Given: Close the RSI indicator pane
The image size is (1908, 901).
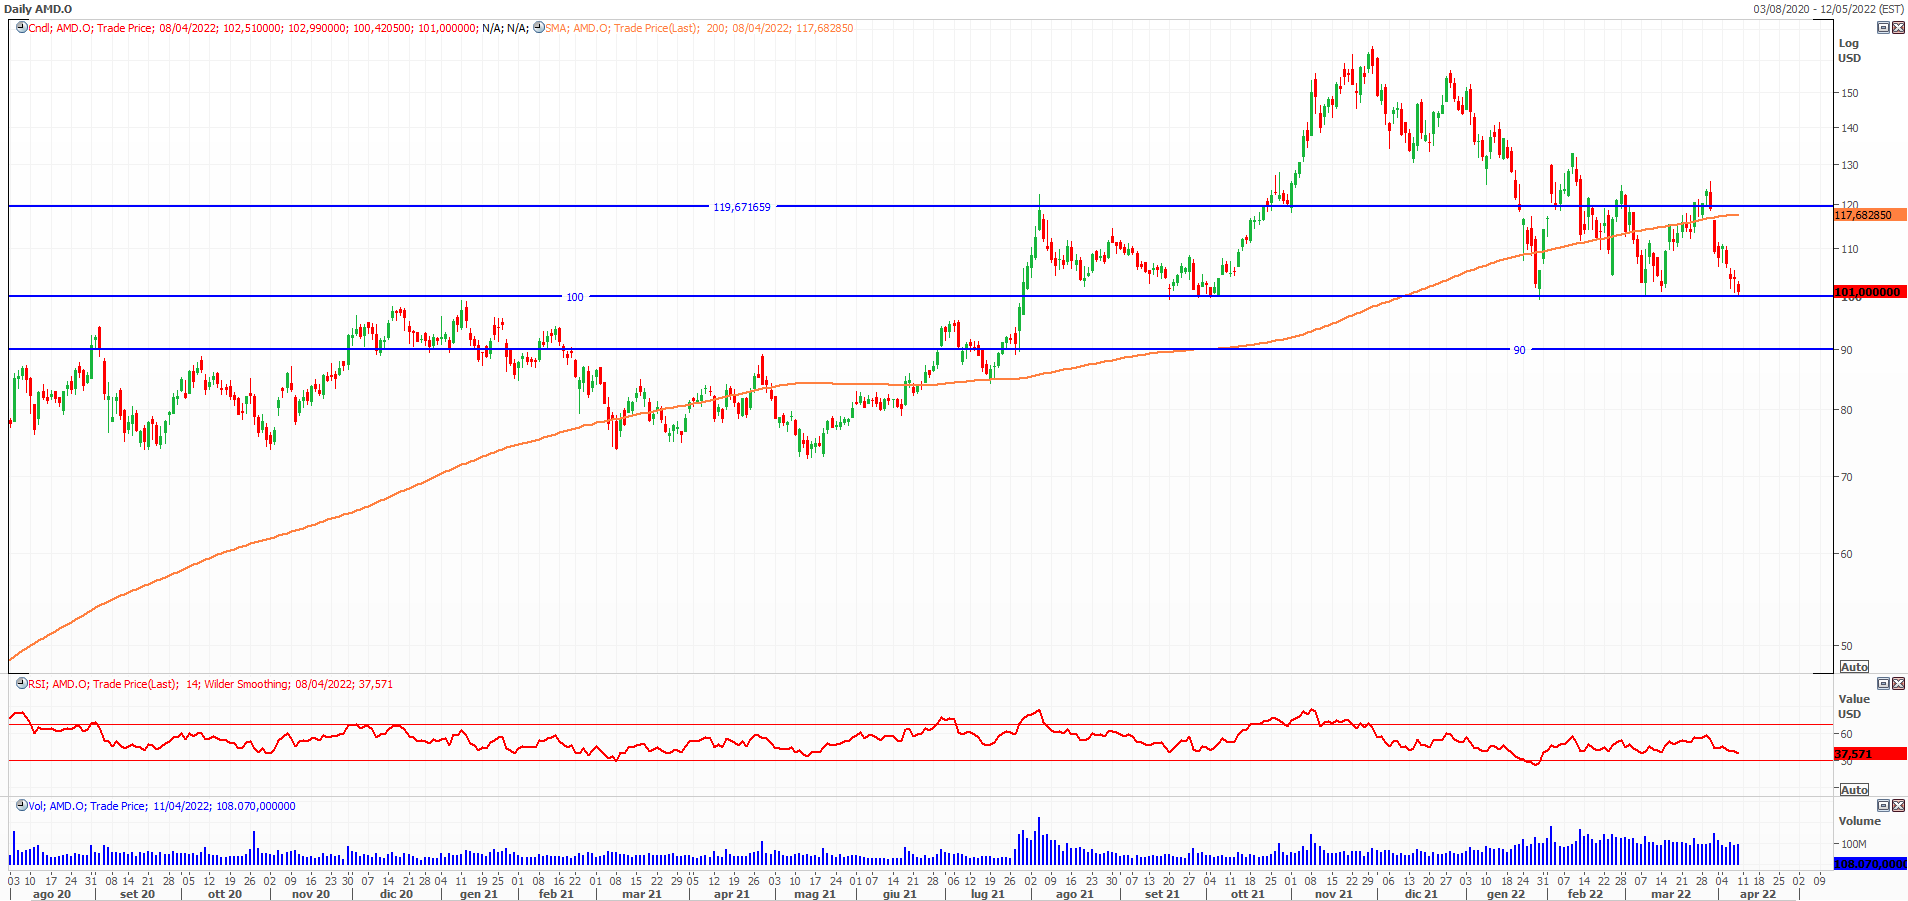Looking at the screenshot, I should pos(1898,684).
